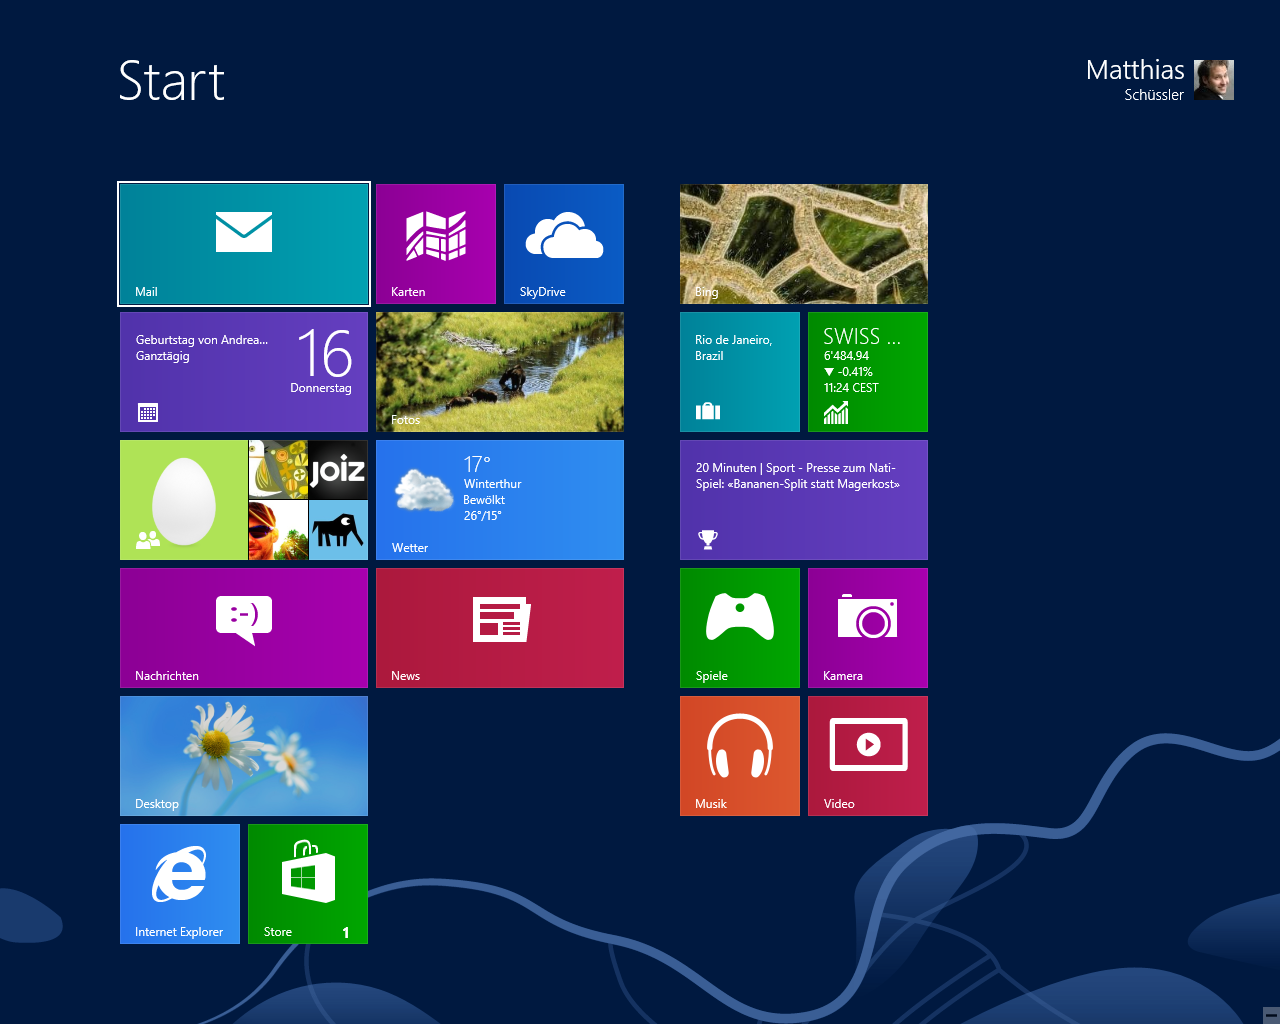Click the '17°' temperature in Wetter tile

click(477, 464)
